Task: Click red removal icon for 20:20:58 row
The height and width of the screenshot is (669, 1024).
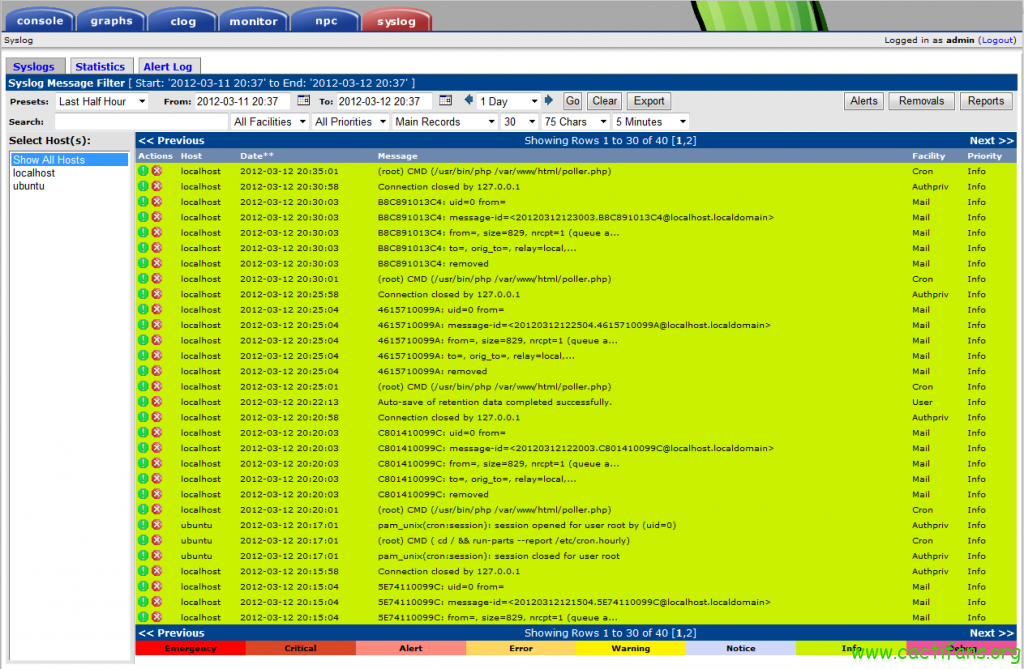Action: tap(157, 417)
